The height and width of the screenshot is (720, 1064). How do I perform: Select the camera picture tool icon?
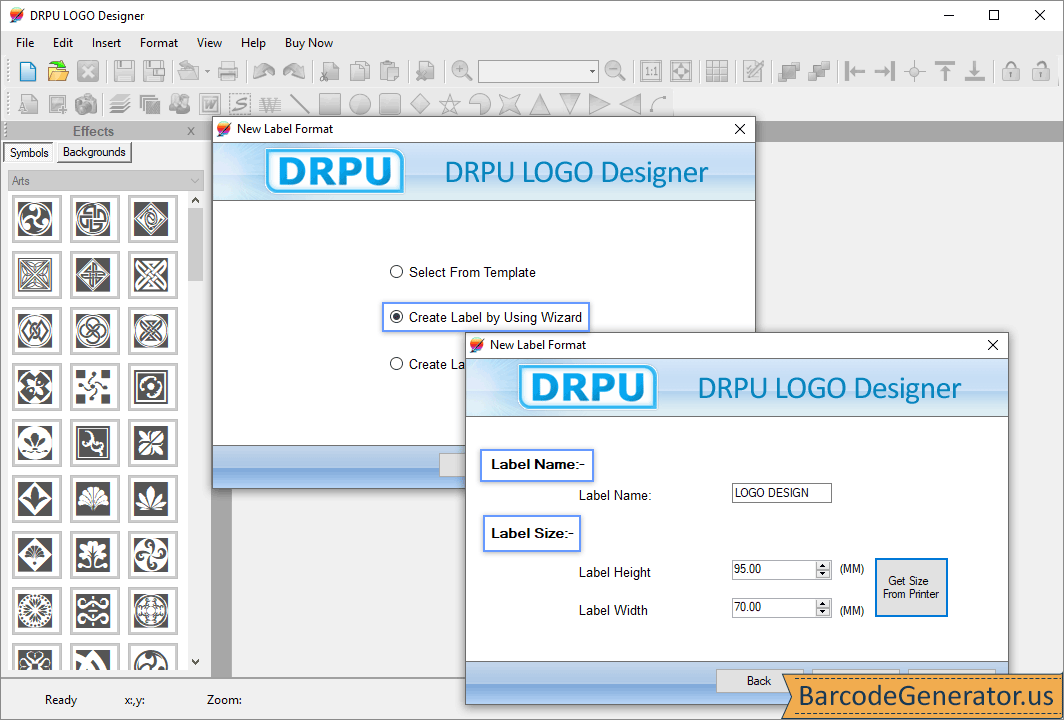[86, 104]
